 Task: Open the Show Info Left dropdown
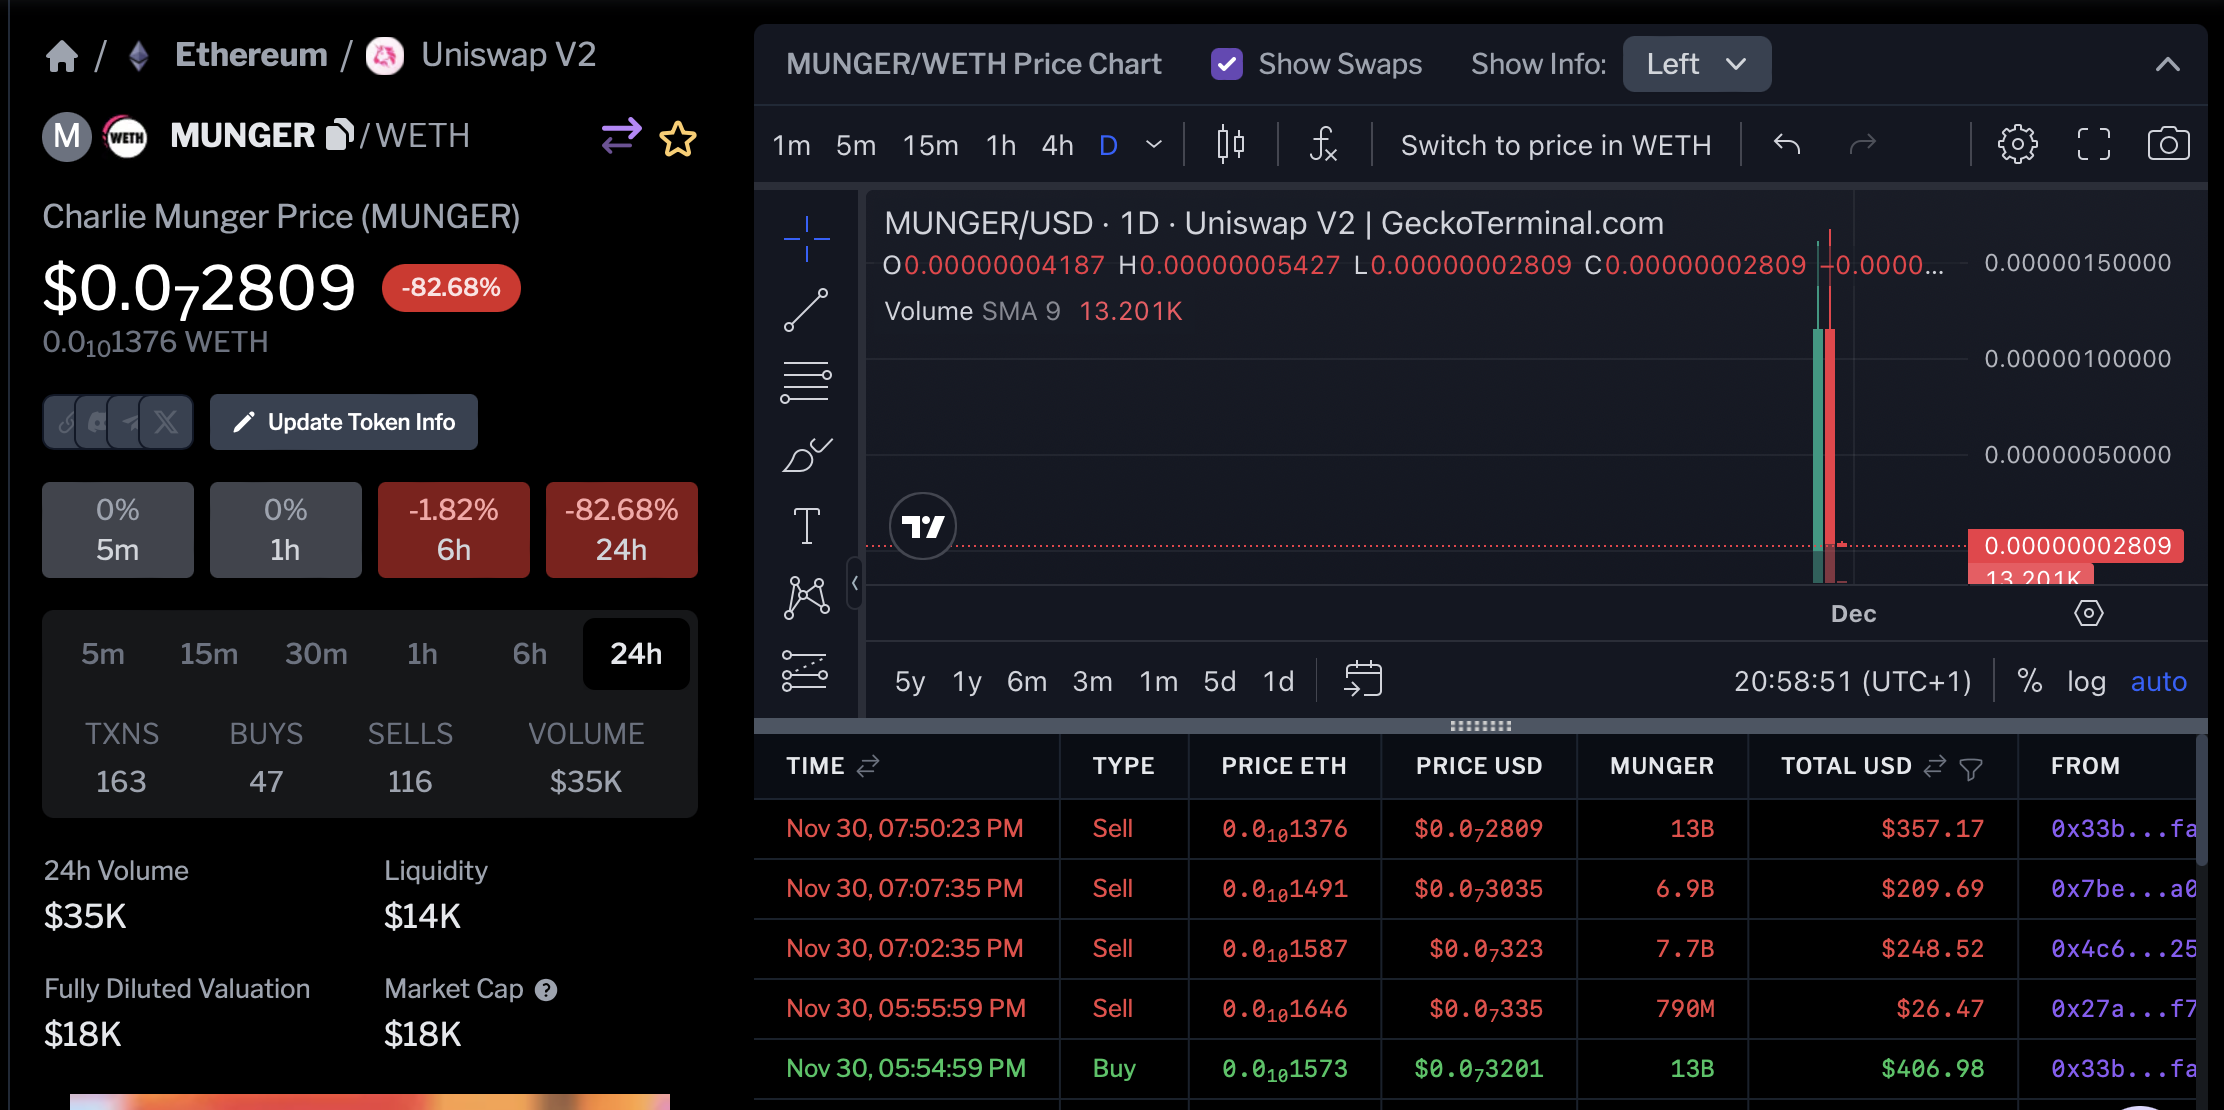point(1696,64)
